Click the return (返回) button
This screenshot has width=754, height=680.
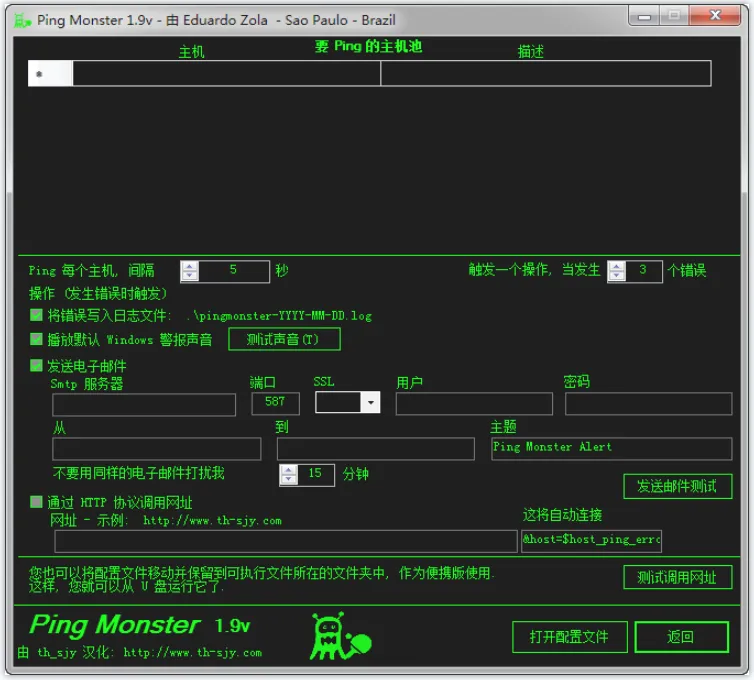tap(681, 637)
